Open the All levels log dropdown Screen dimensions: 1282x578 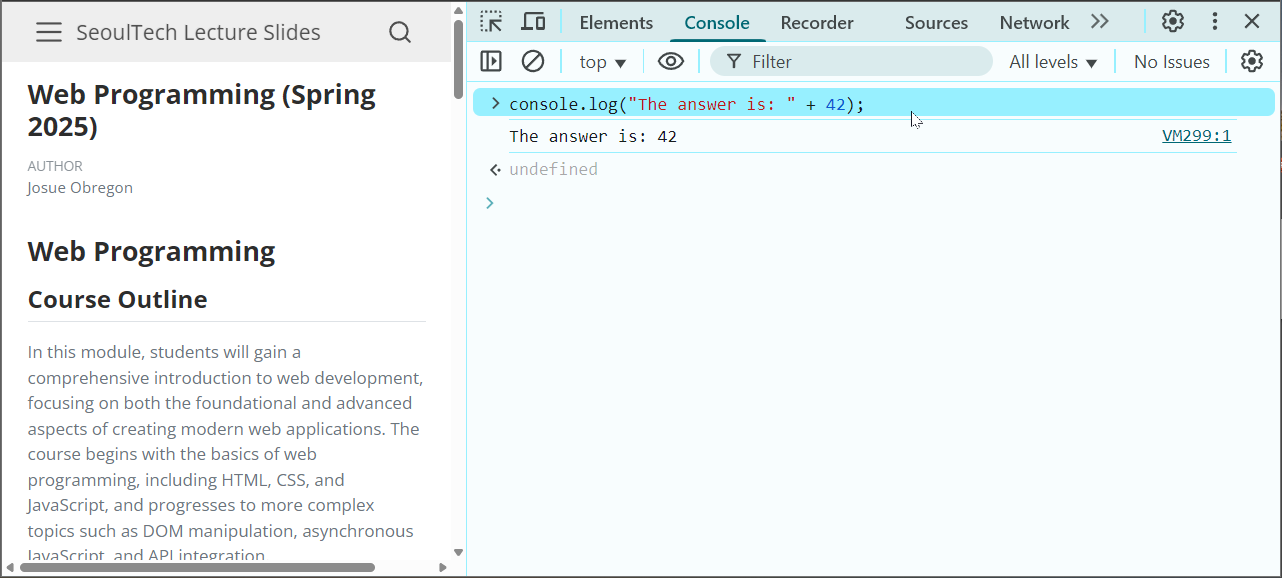pyautogui.click(x=1053, y=62)
